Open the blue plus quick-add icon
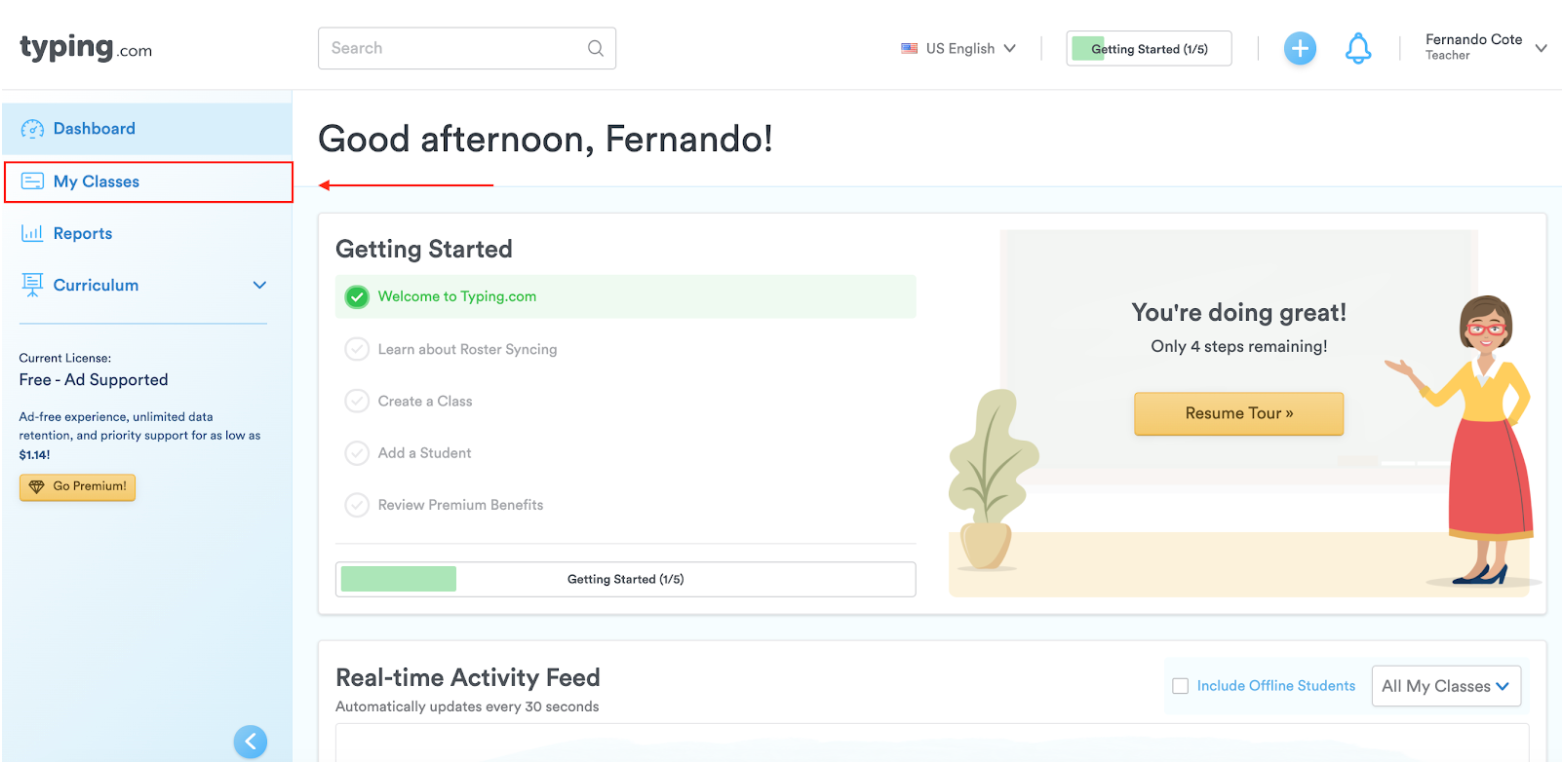Viewport: 1566px width, 762px height. (1299, 48)
